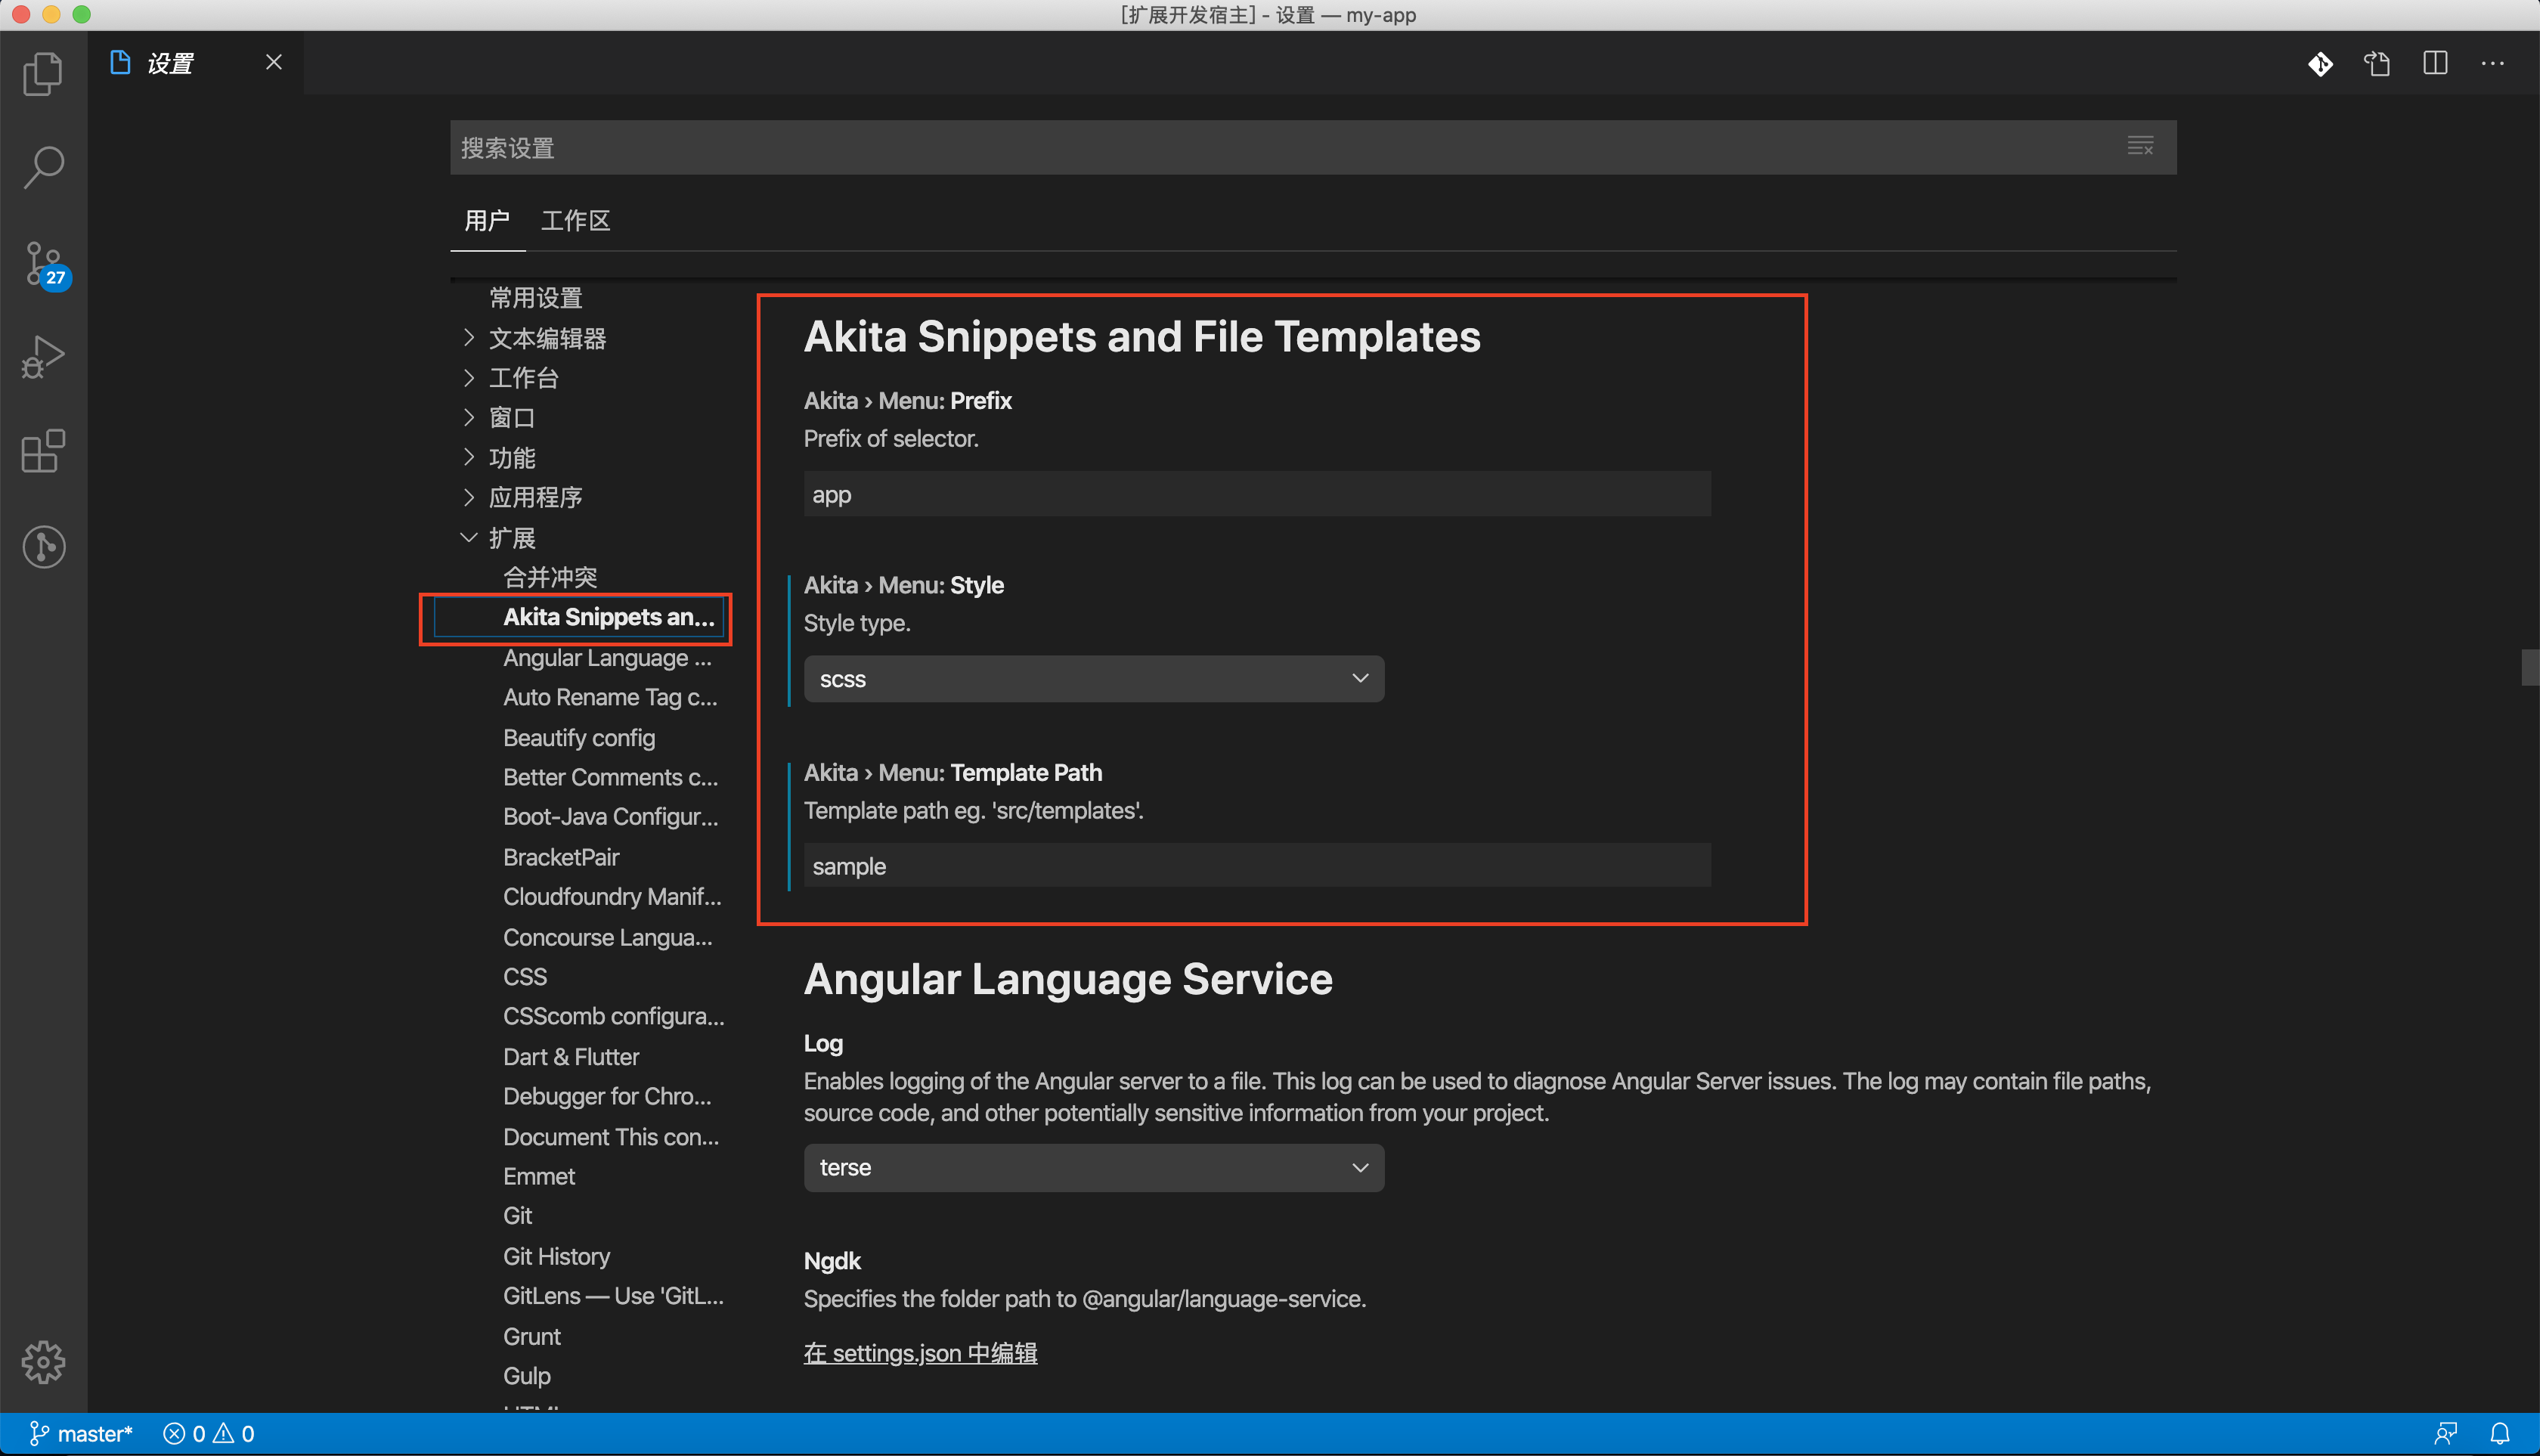Select Grunt tree item
The image size is (2540, 1456).
coord(532,1336)
